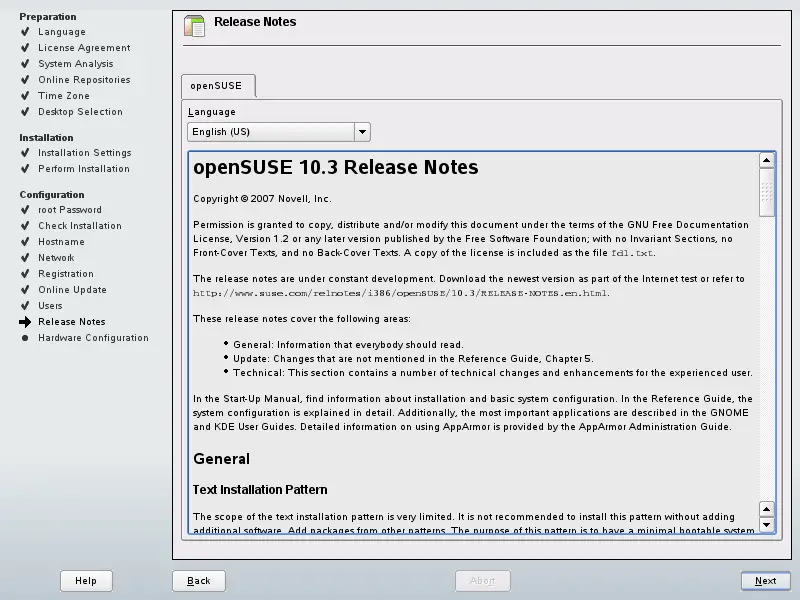
Task: Select the Online Update step
Action: [72, 290]
